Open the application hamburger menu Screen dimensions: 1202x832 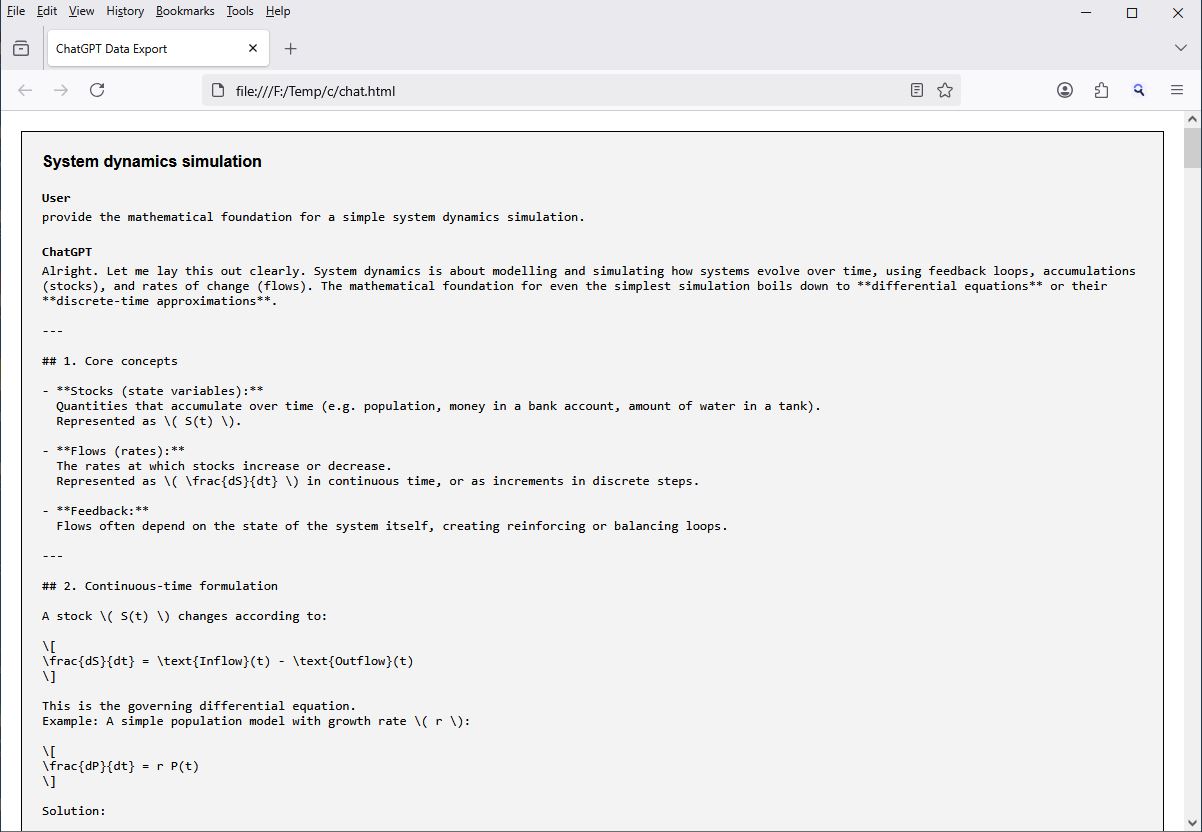tap(1177, 90)
